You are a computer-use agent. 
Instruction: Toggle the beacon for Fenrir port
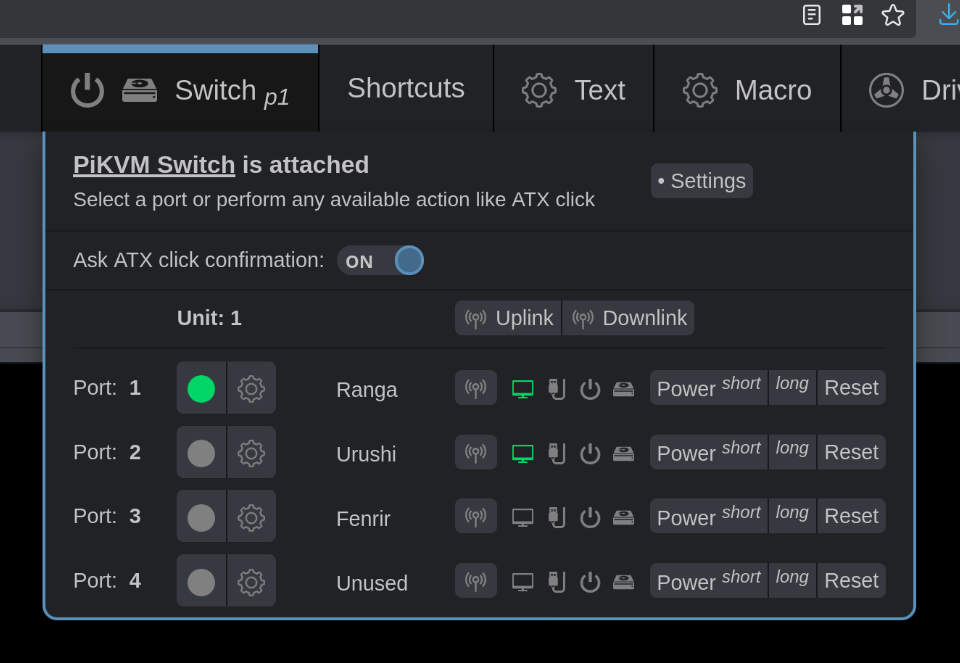476,516
